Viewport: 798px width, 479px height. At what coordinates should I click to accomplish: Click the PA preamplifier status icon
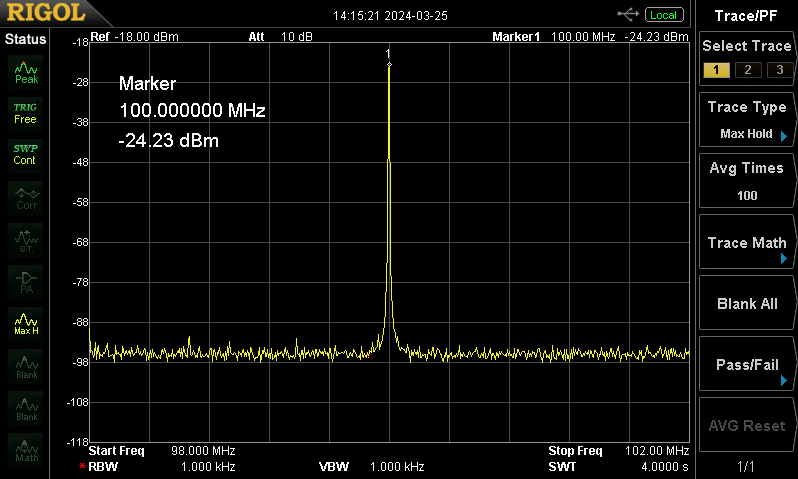coord(26,281)
